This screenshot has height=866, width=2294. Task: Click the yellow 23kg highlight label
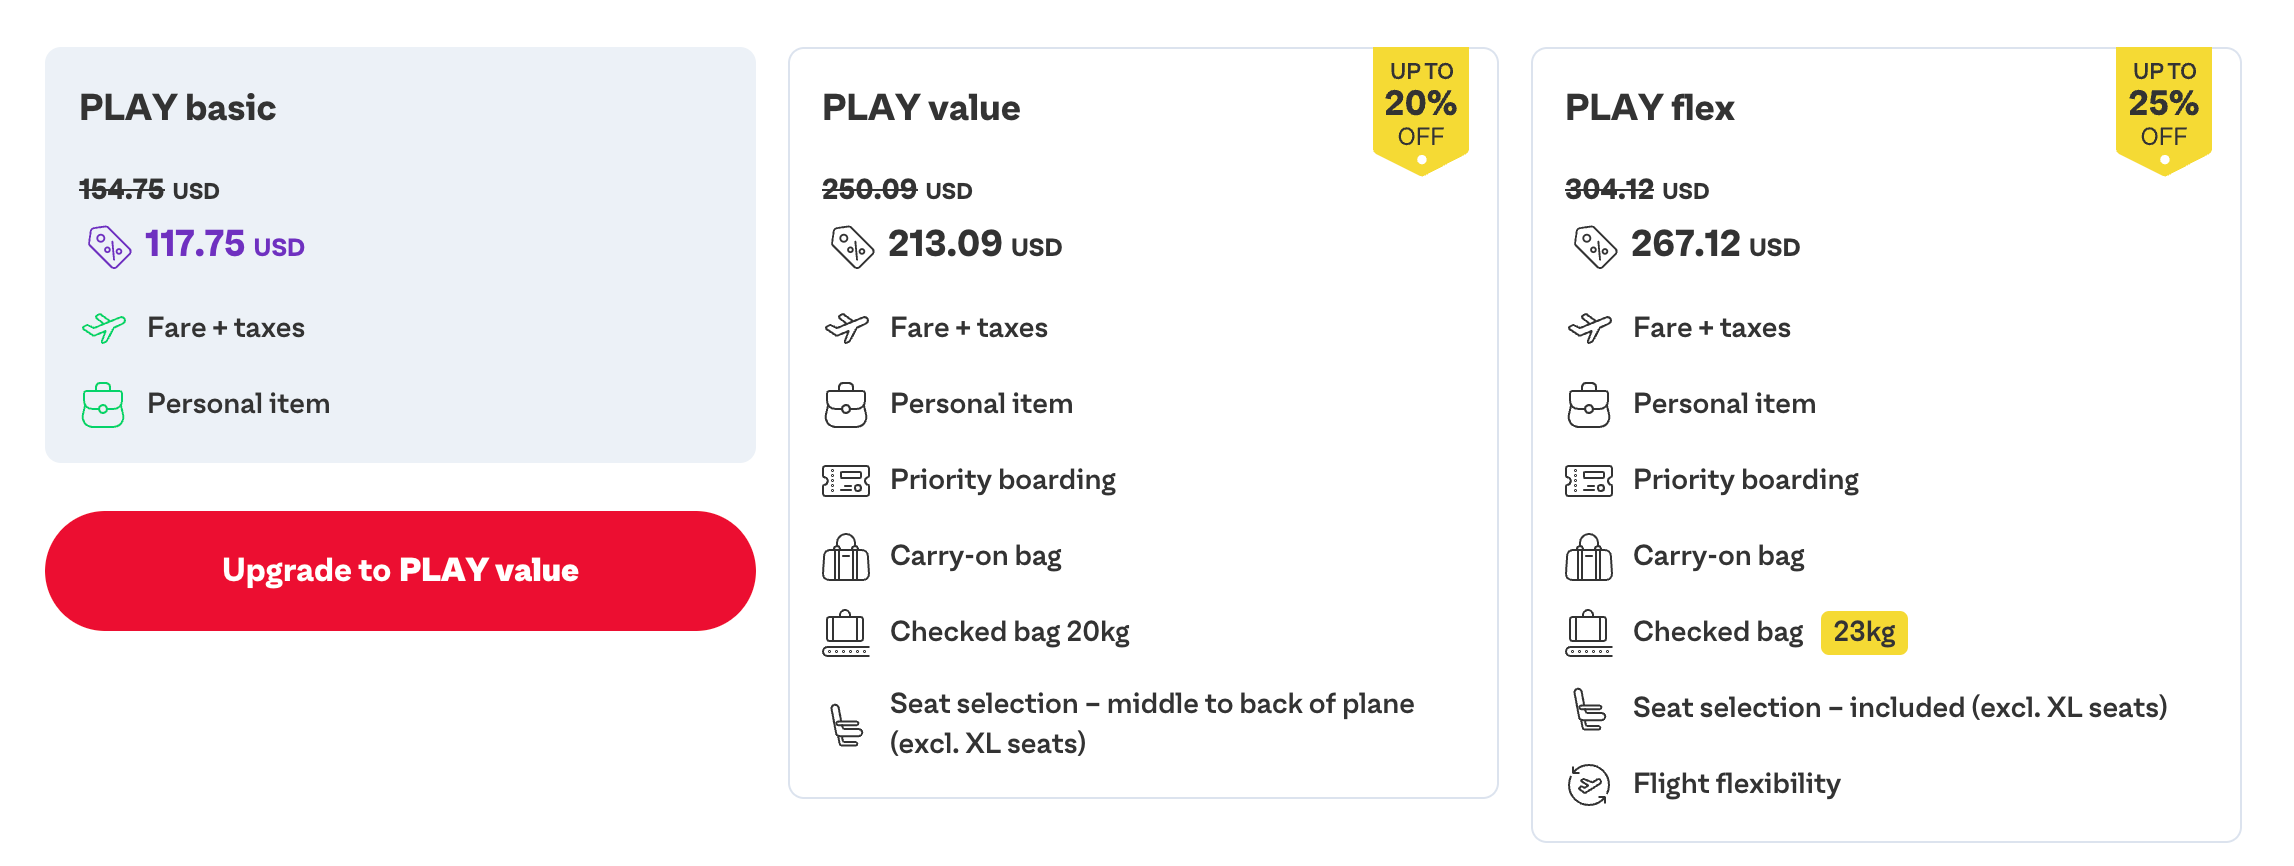tap(1864, 632)
